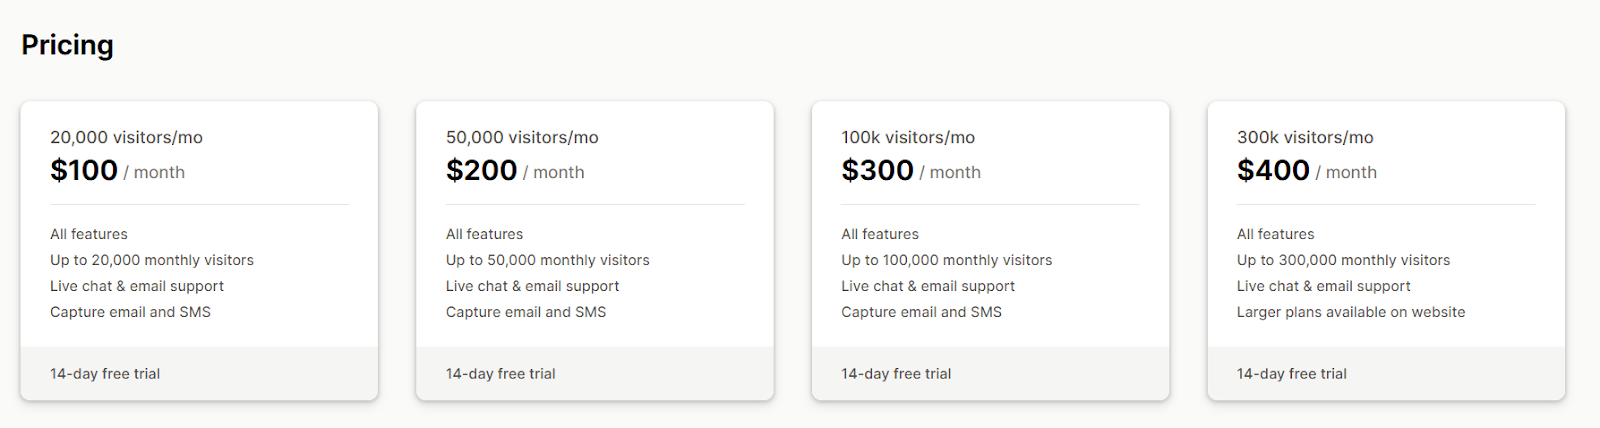The width and height of the screenshot is (1600, 428).
Task: Click 14-day free trial under $300 plan
Action: [896, 374]
